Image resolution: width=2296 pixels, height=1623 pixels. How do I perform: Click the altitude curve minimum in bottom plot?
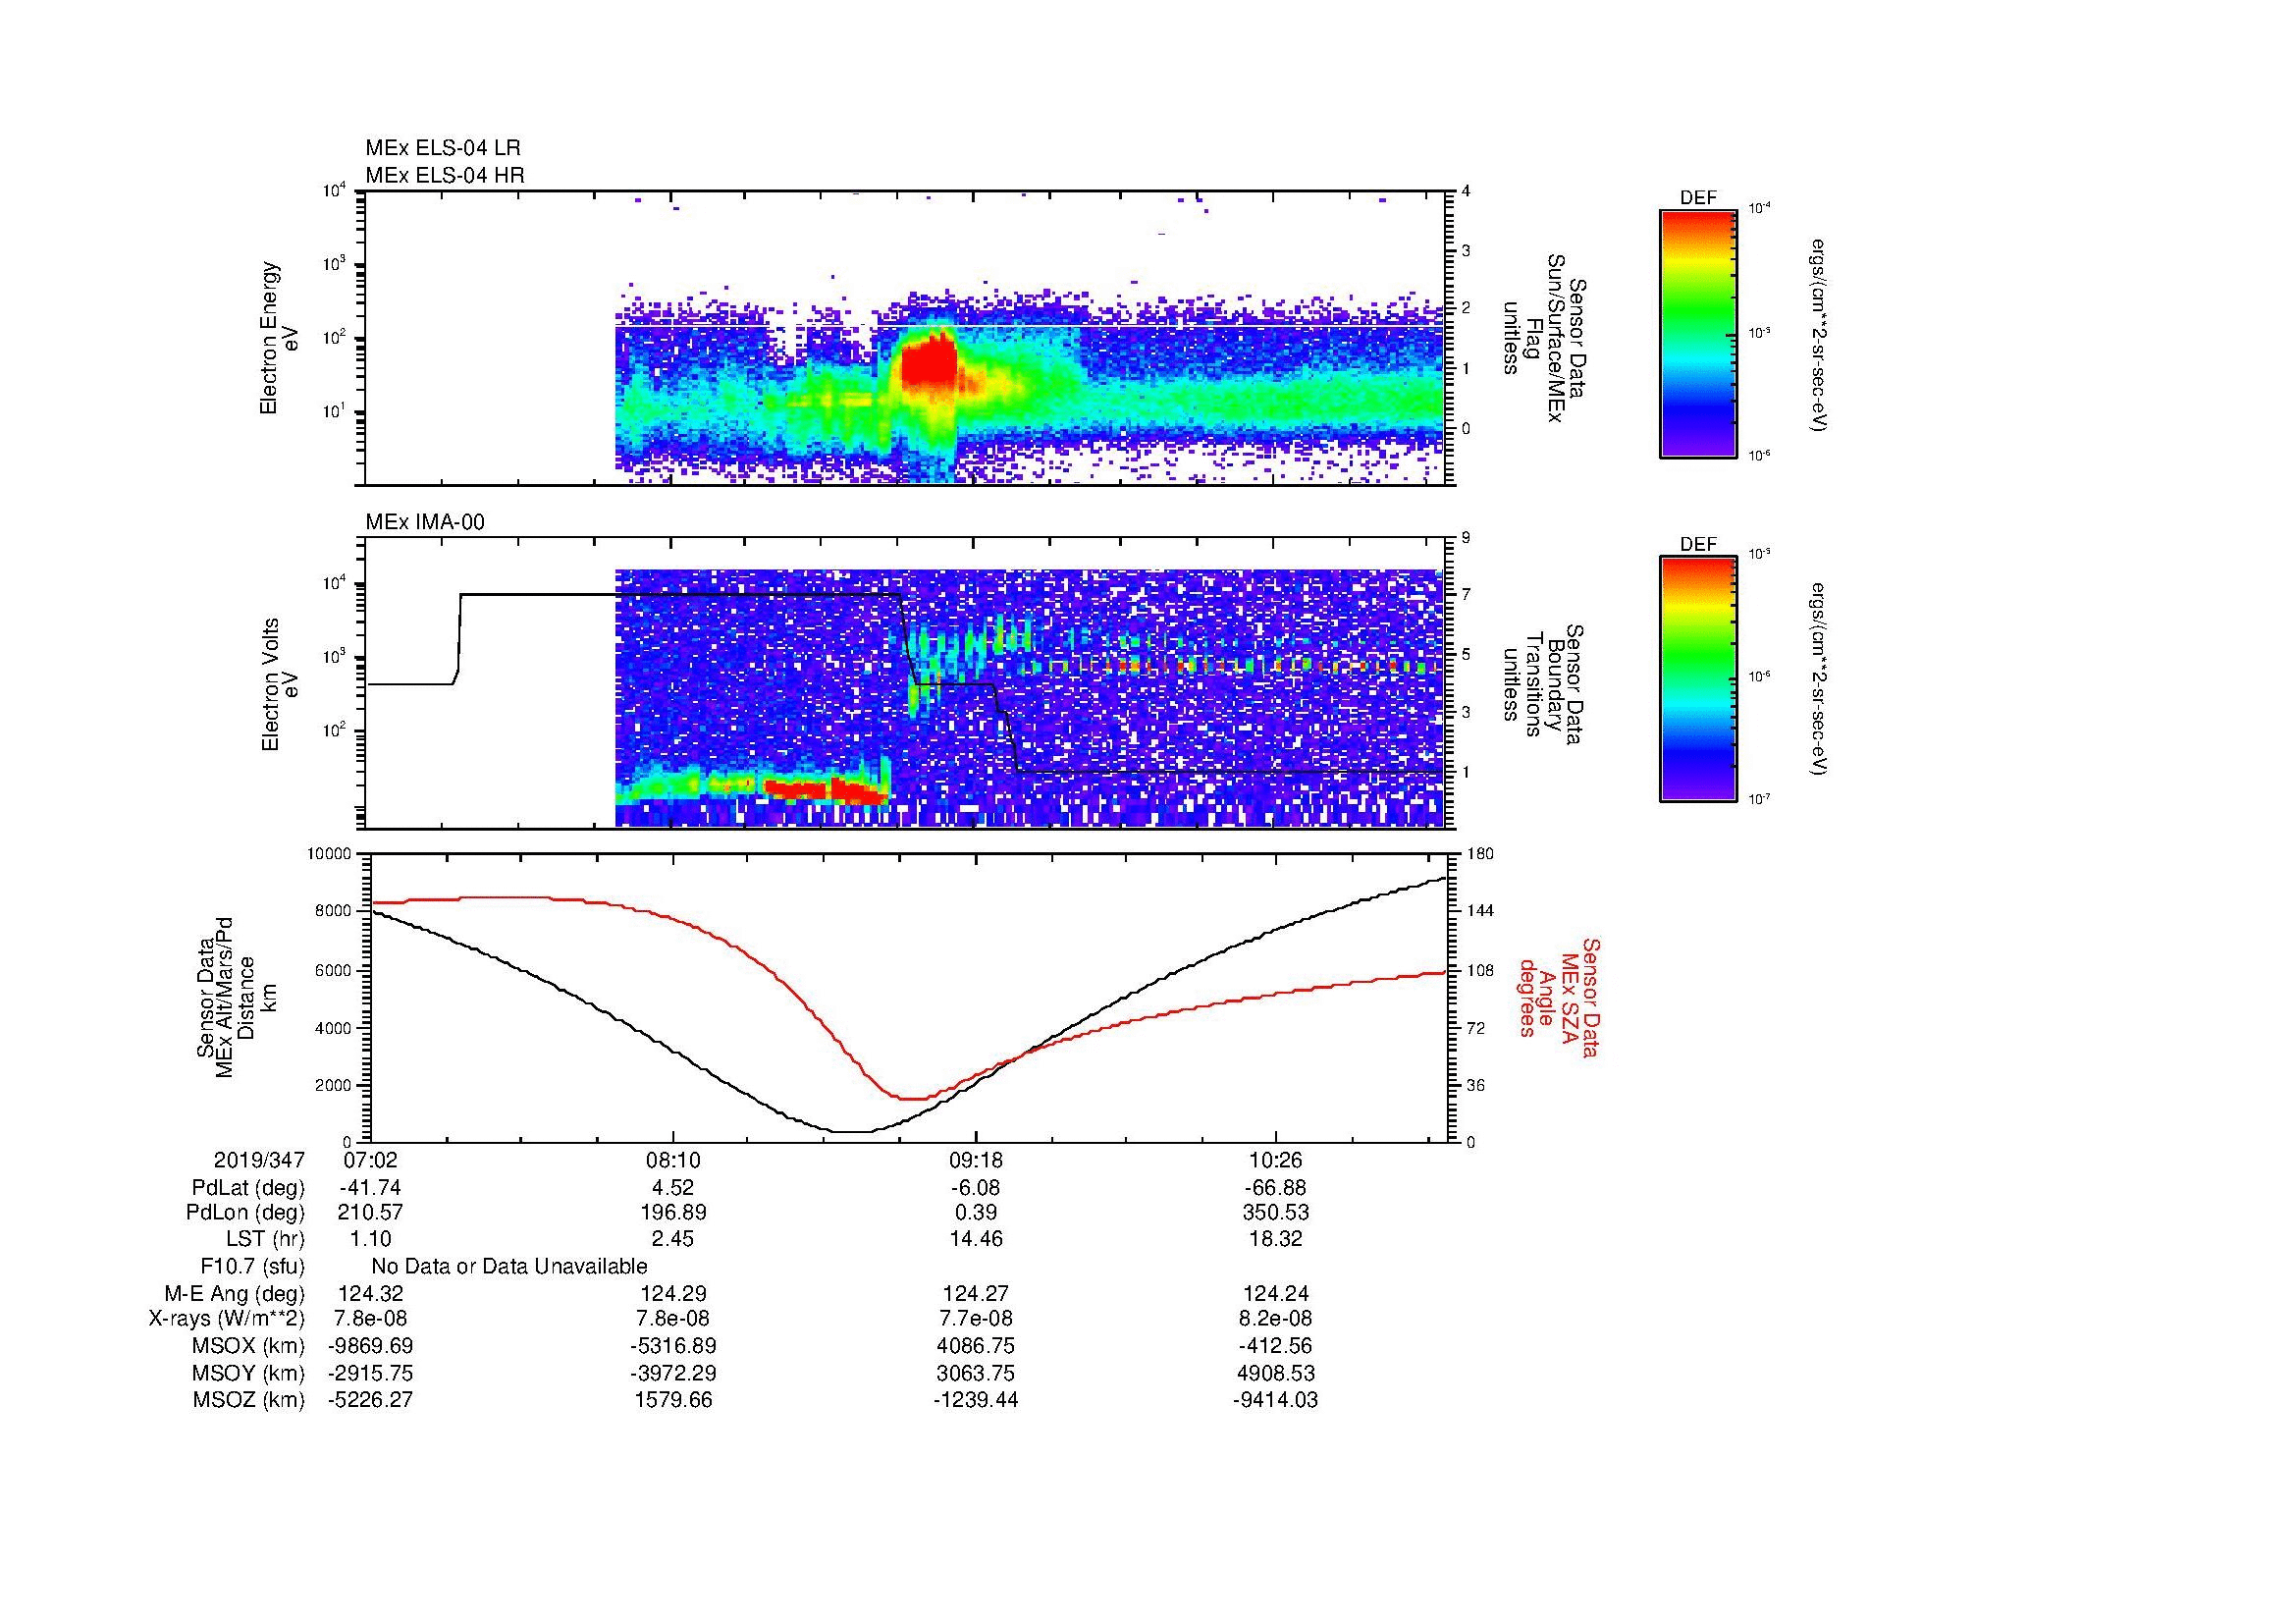click(x=853, y=1131)
